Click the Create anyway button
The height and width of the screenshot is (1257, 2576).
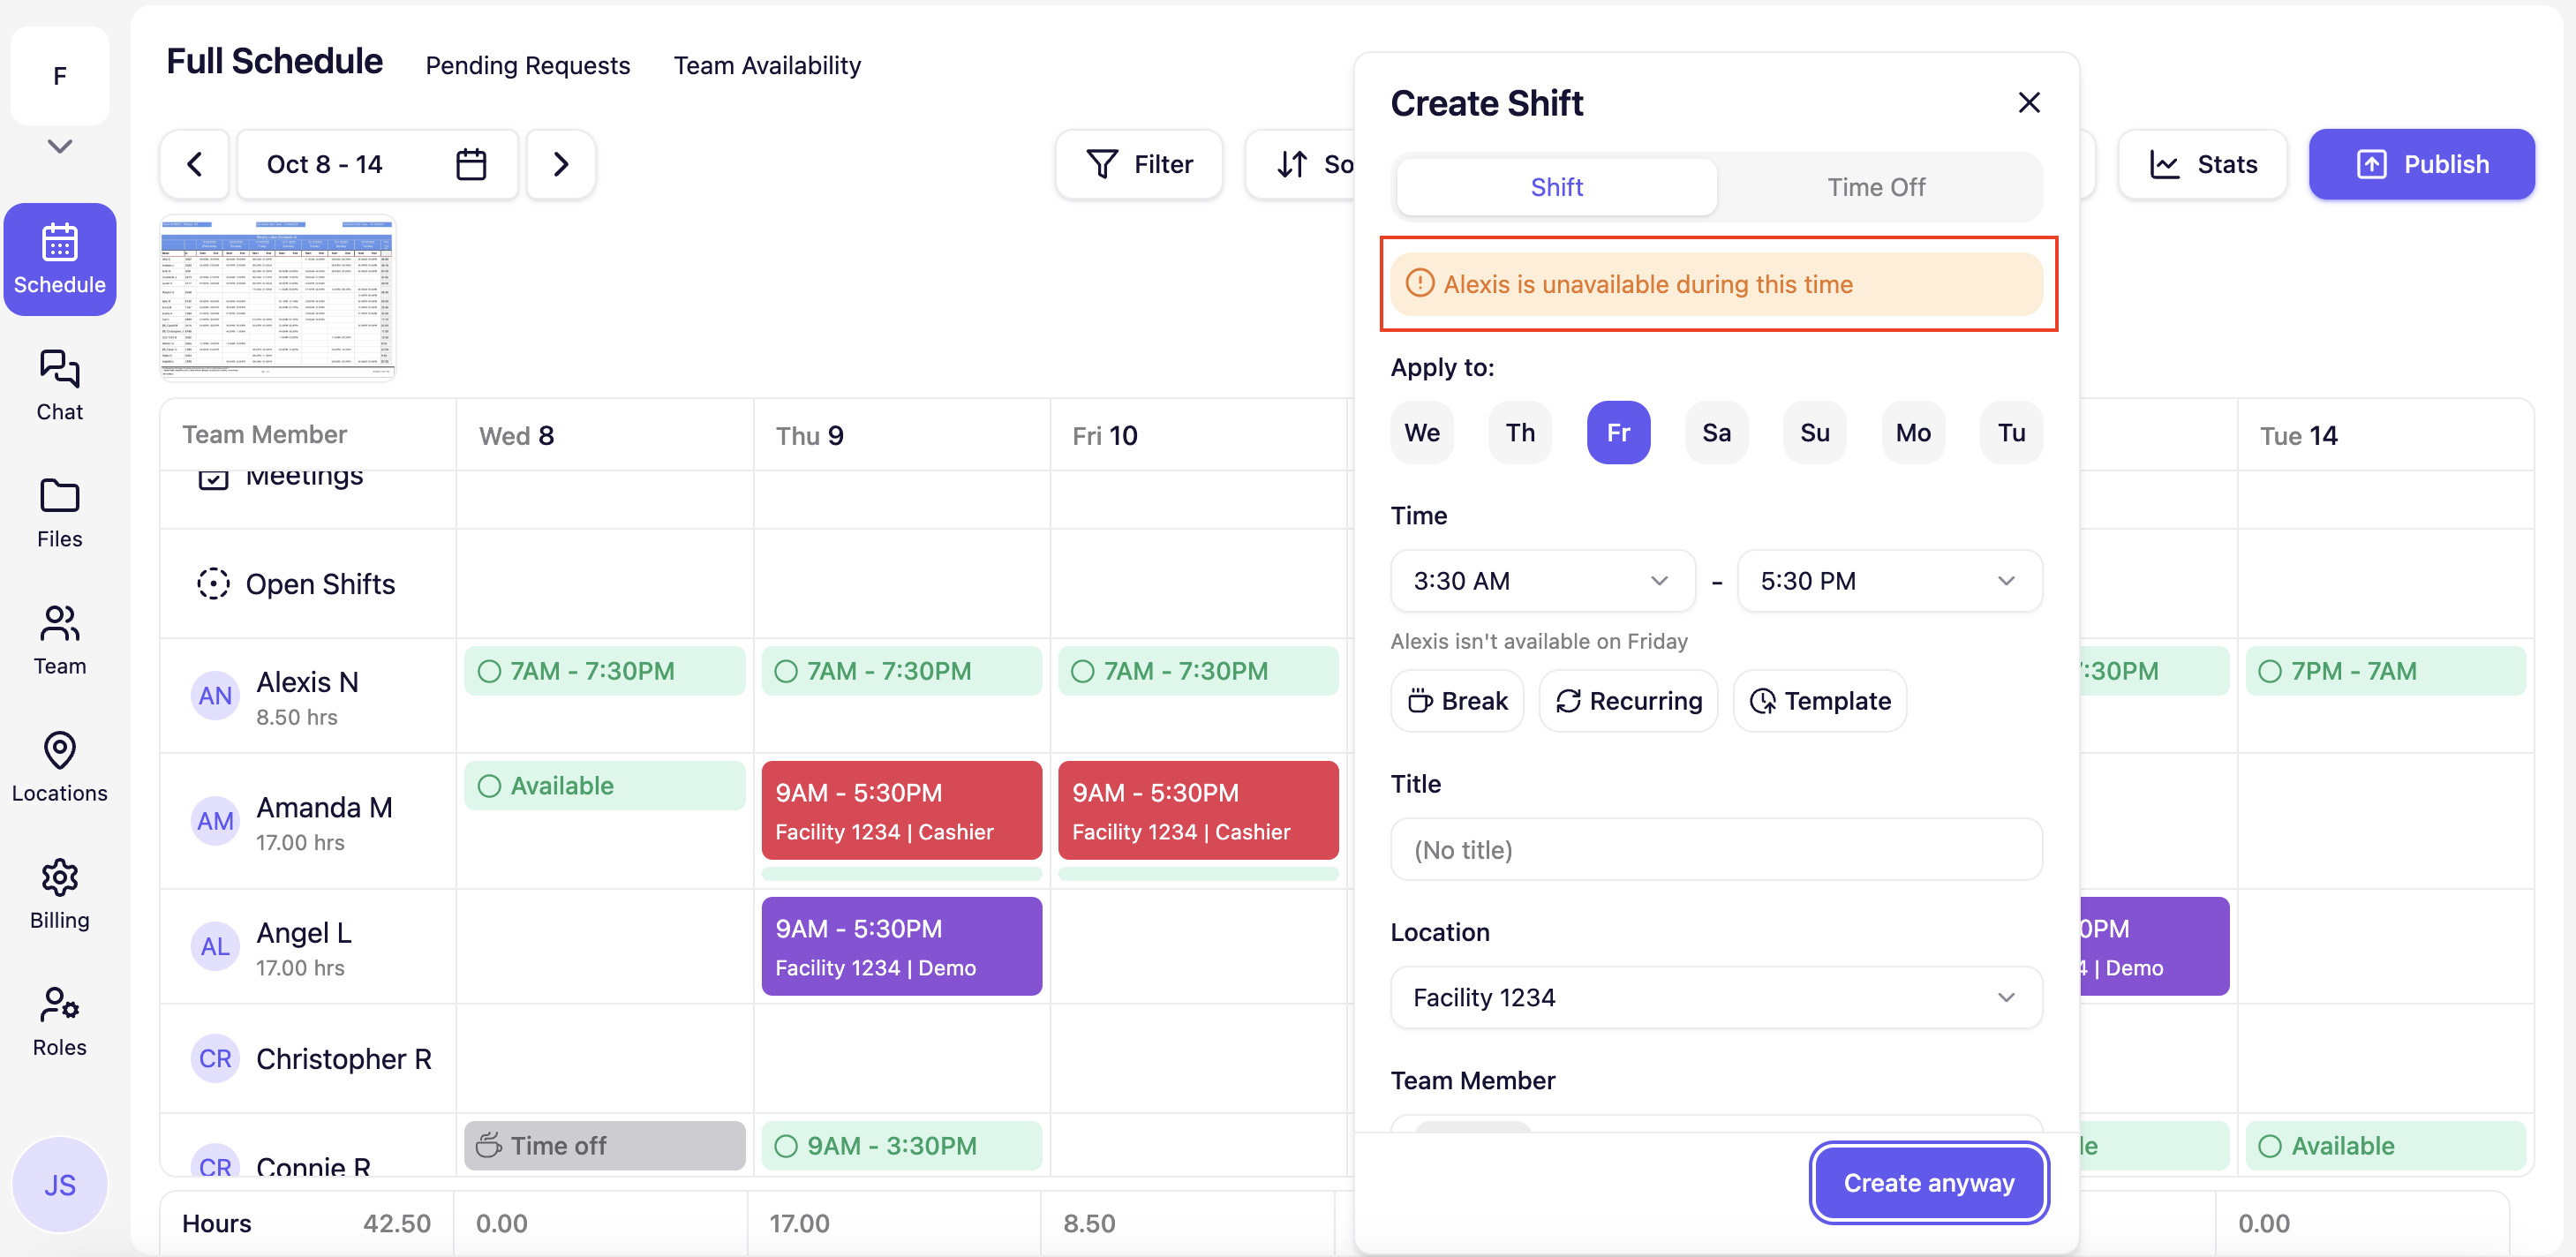(1928, 1183)
